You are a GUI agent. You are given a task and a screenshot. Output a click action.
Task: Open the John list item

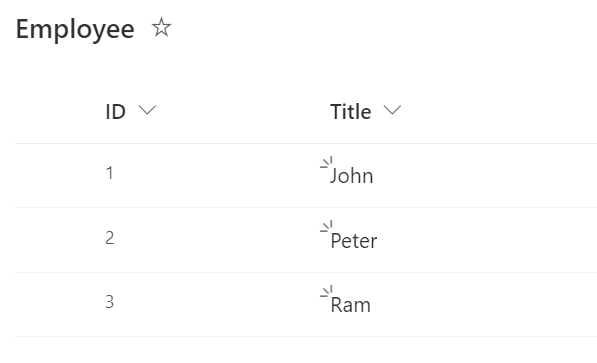click(351, 176)
